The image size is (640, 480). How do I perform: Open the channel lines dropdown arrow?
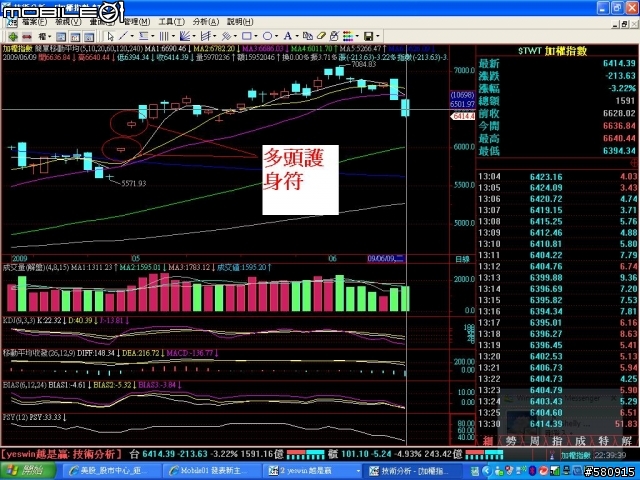[x=215, y=36]
